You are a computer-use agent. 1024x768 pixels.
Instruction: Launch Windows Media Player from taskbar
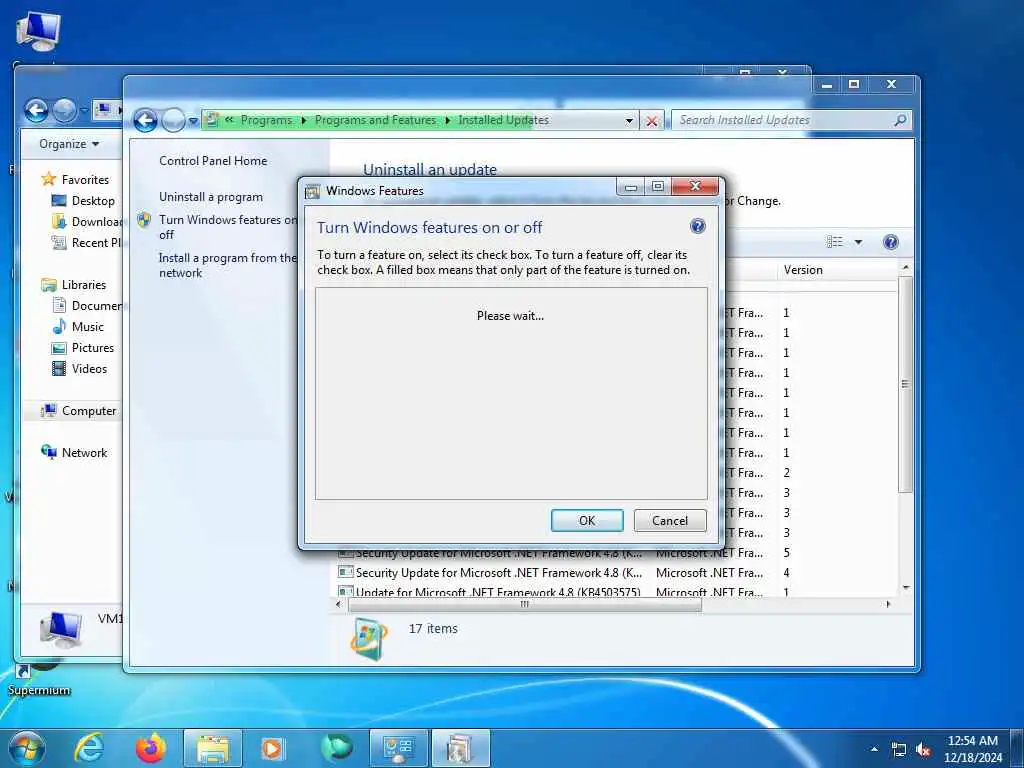272,748
